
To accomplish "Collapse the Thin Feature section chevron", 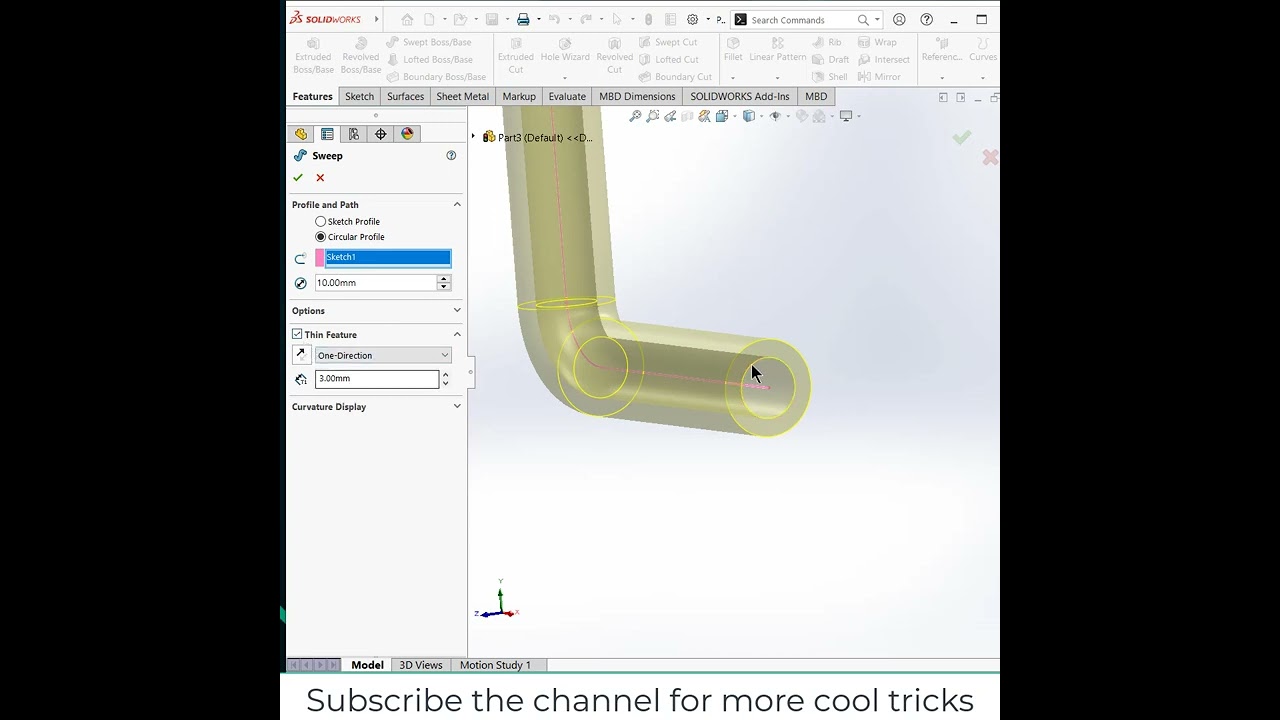I will (457, 335).
